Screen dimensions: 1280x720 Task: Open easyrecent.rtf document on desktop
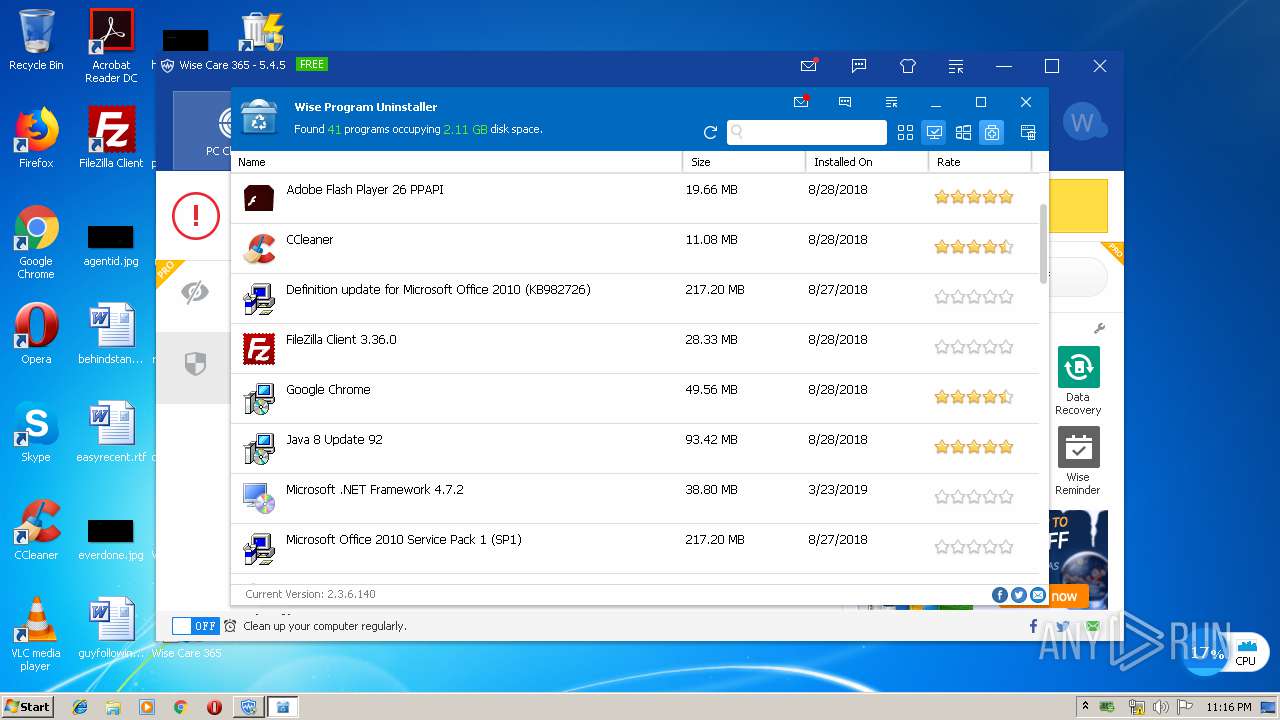111,432
